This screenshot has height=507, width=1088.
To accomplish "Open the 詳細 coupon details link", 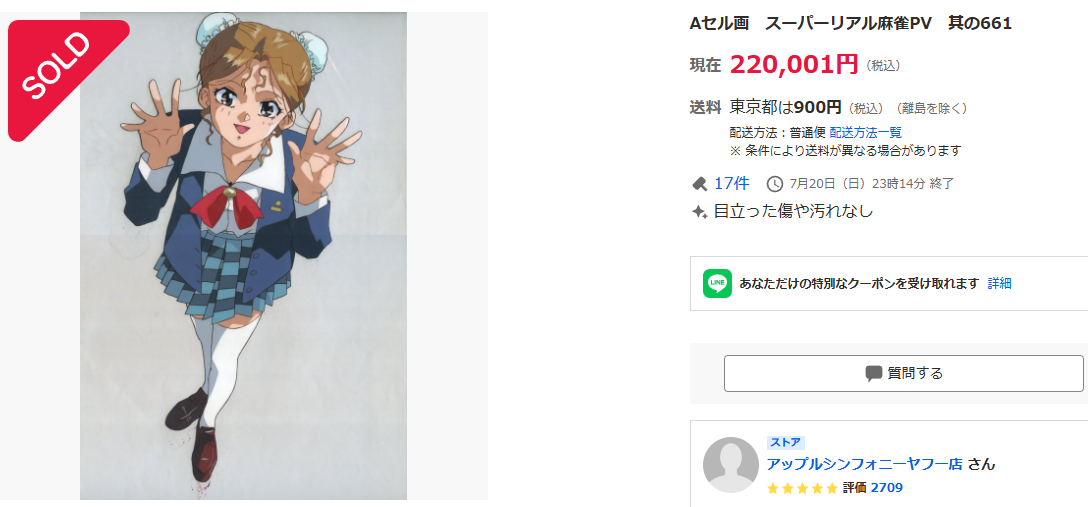I will (x=999, y=283).
